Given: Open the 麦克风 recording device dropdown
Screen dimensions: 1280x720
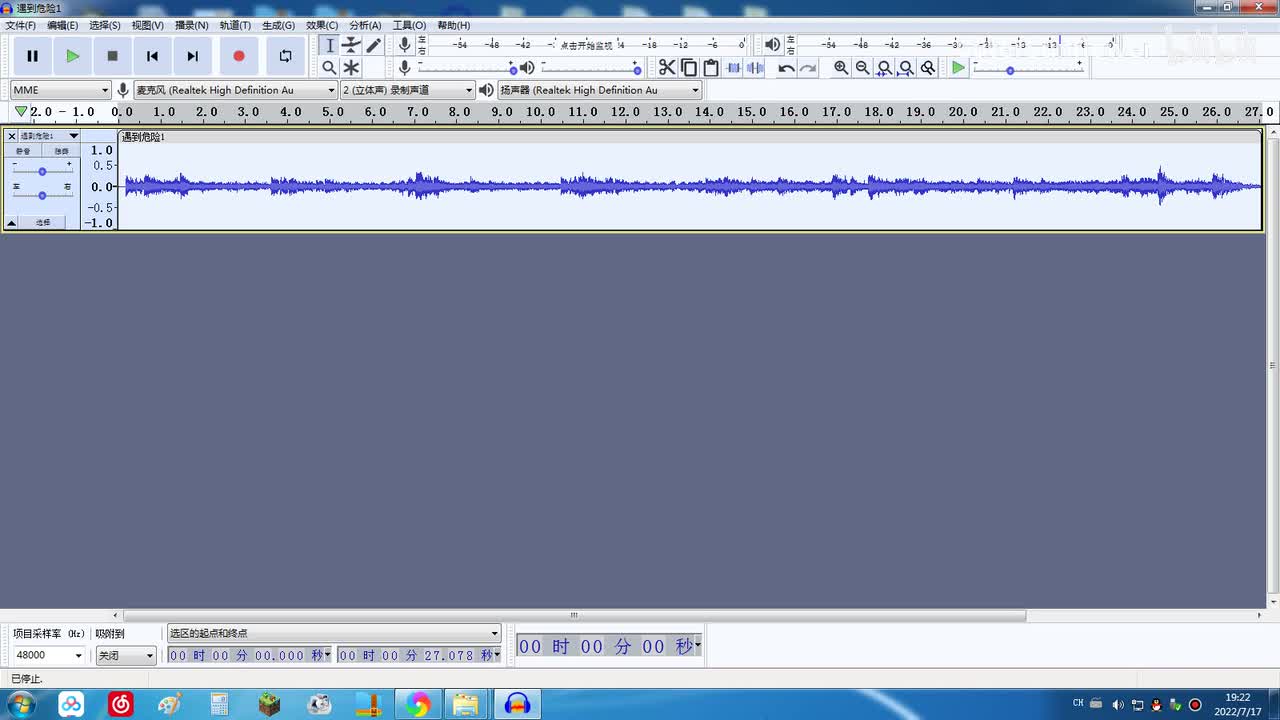Looking at the screenshot, I should tap(235, 90).
